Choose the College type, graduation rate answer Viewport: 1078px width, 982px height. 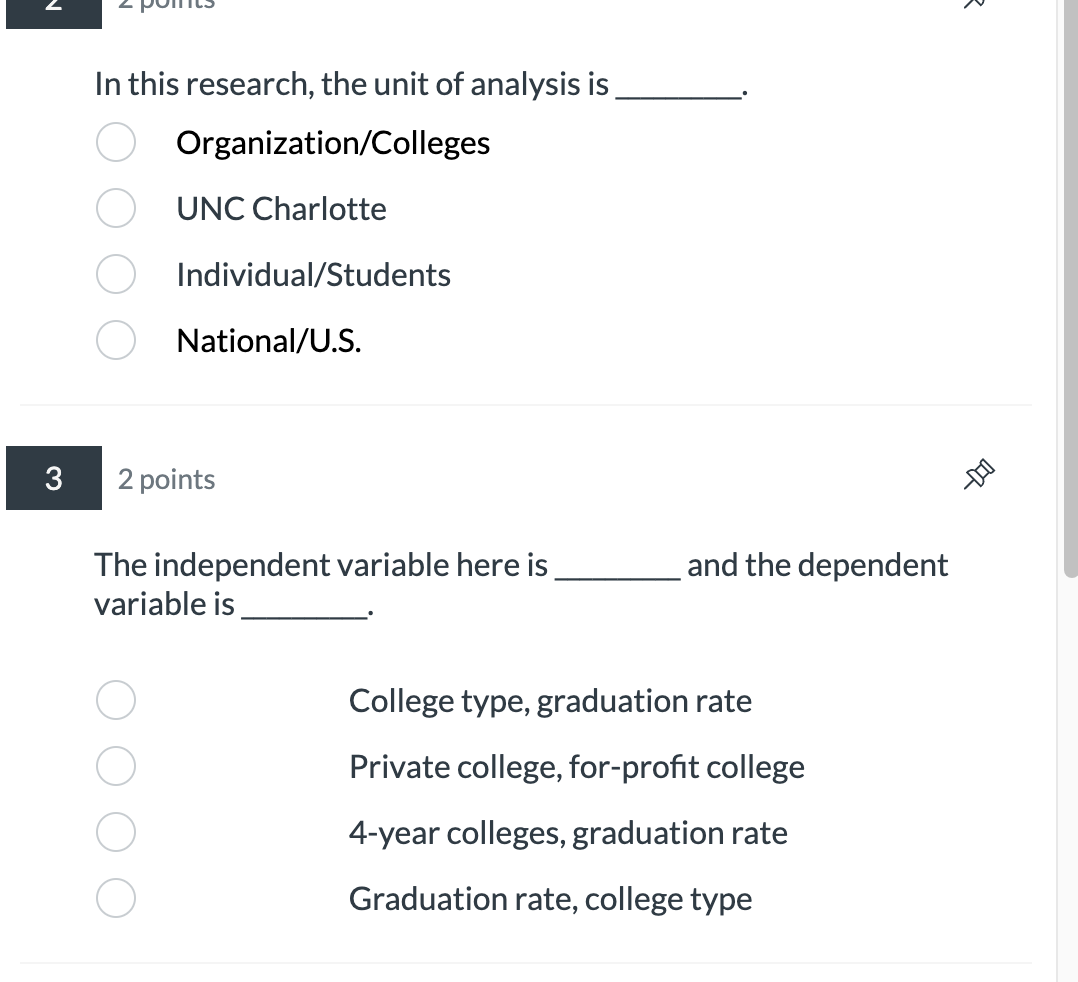click(115, 700)
